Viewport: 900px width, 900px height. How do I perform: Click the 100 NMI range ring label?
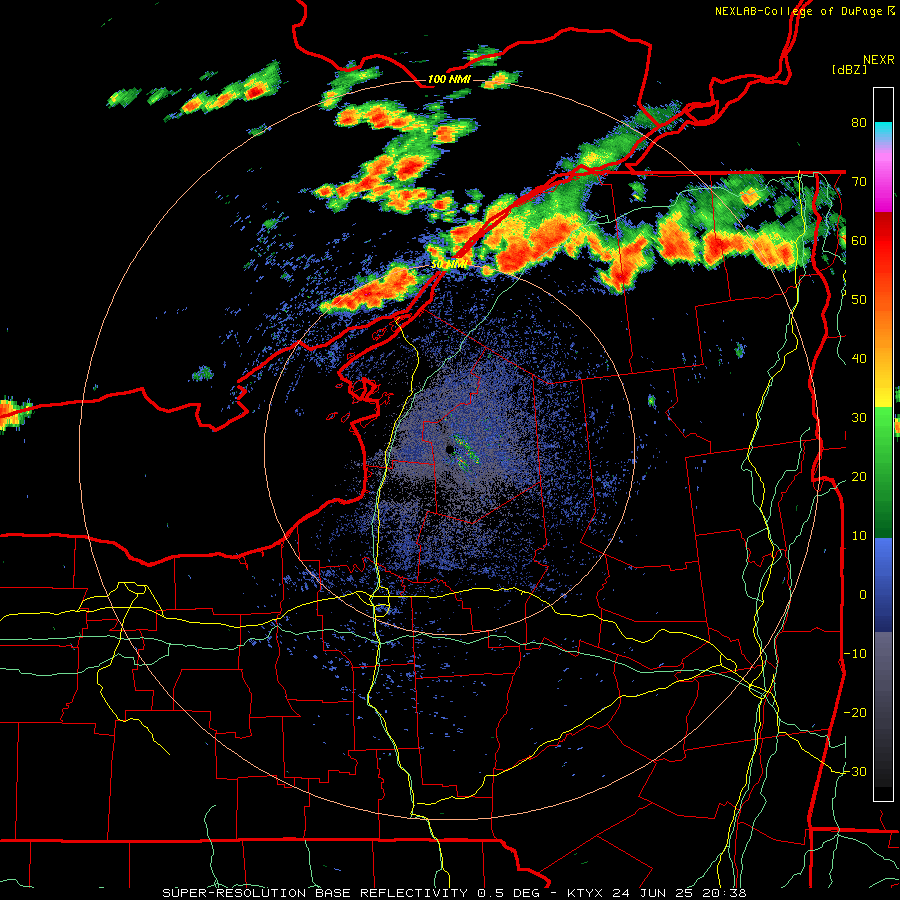click(x=449, y=79)
